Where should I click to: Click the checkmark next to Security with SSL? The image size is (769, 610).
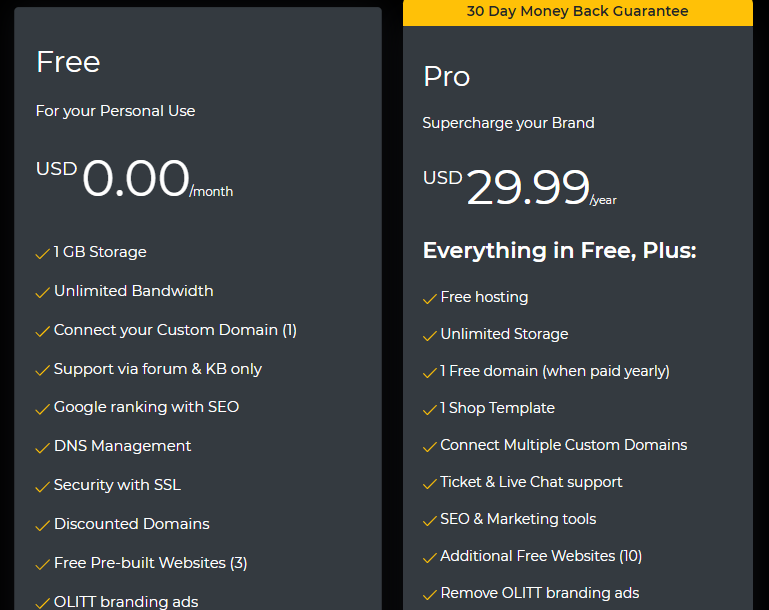pyautogui.click(x=43, y=486)
